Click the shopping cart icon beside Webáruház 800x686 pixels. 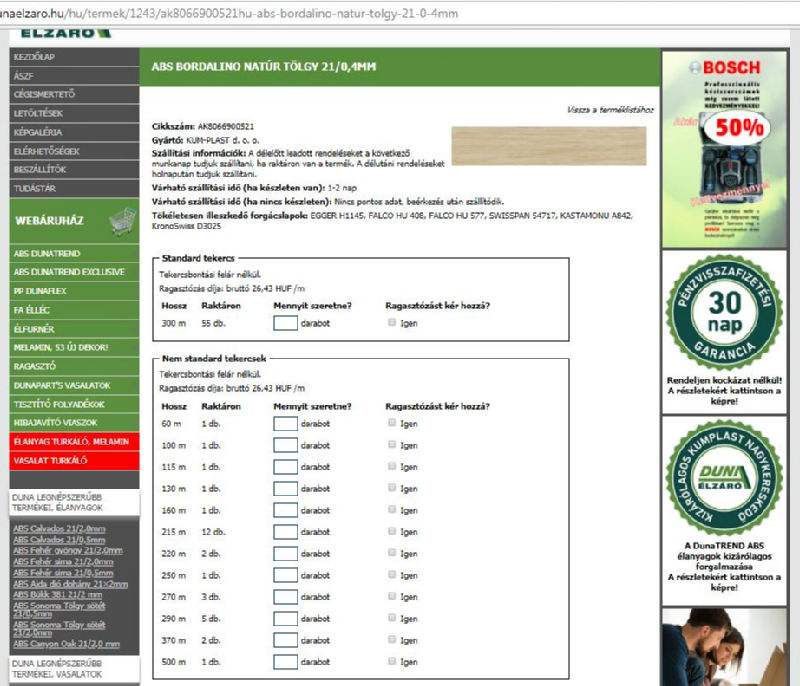[x=122, y=221]
